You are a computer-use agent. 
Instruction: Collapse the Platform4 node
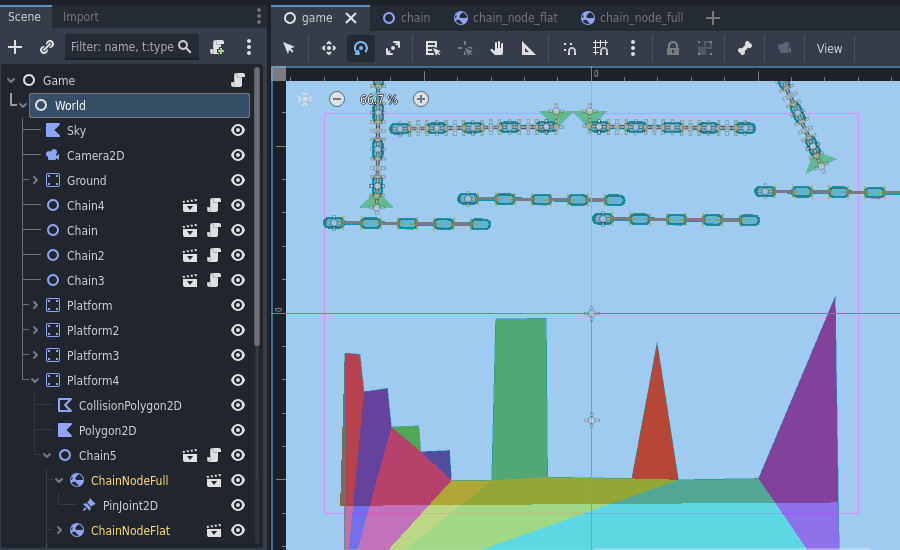coord(35,380)
